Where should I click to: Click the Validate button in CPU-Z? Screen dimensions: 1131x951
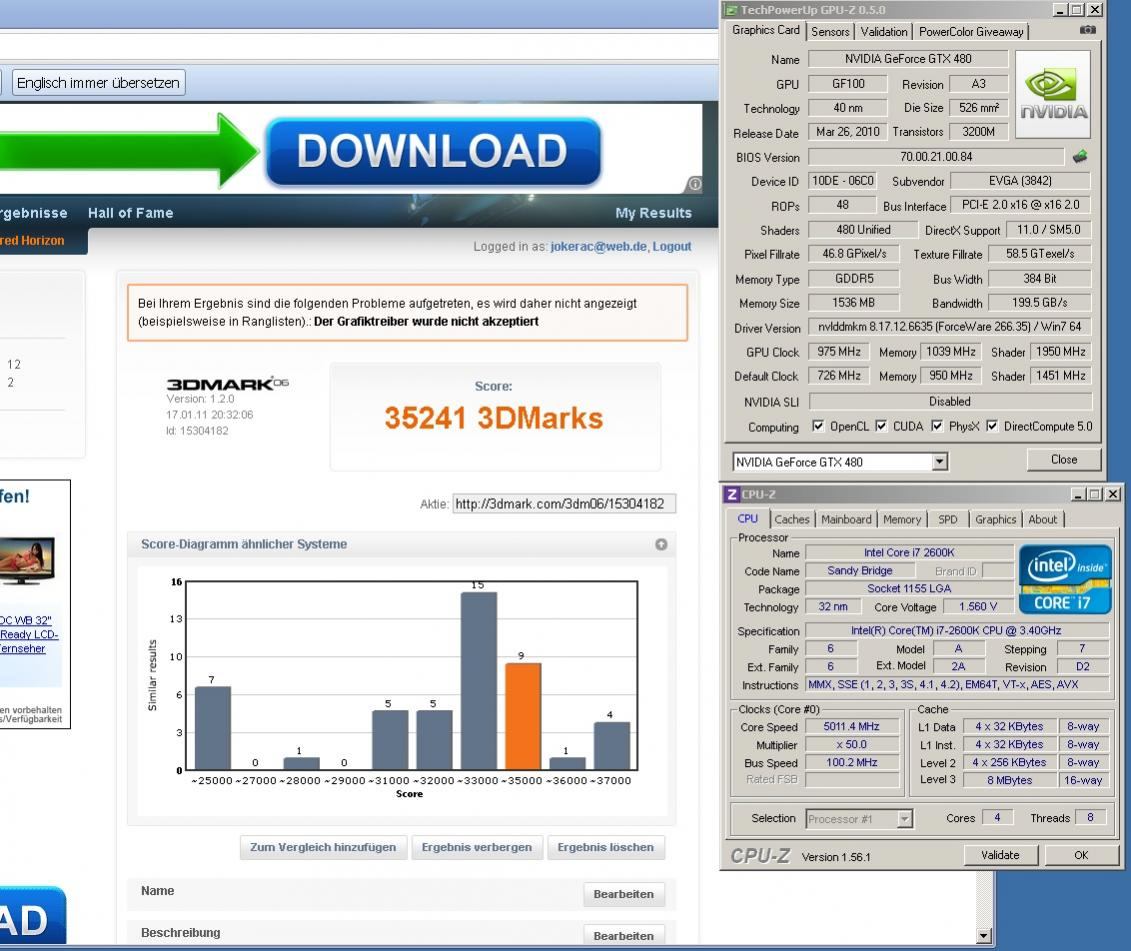[1000, 855]
